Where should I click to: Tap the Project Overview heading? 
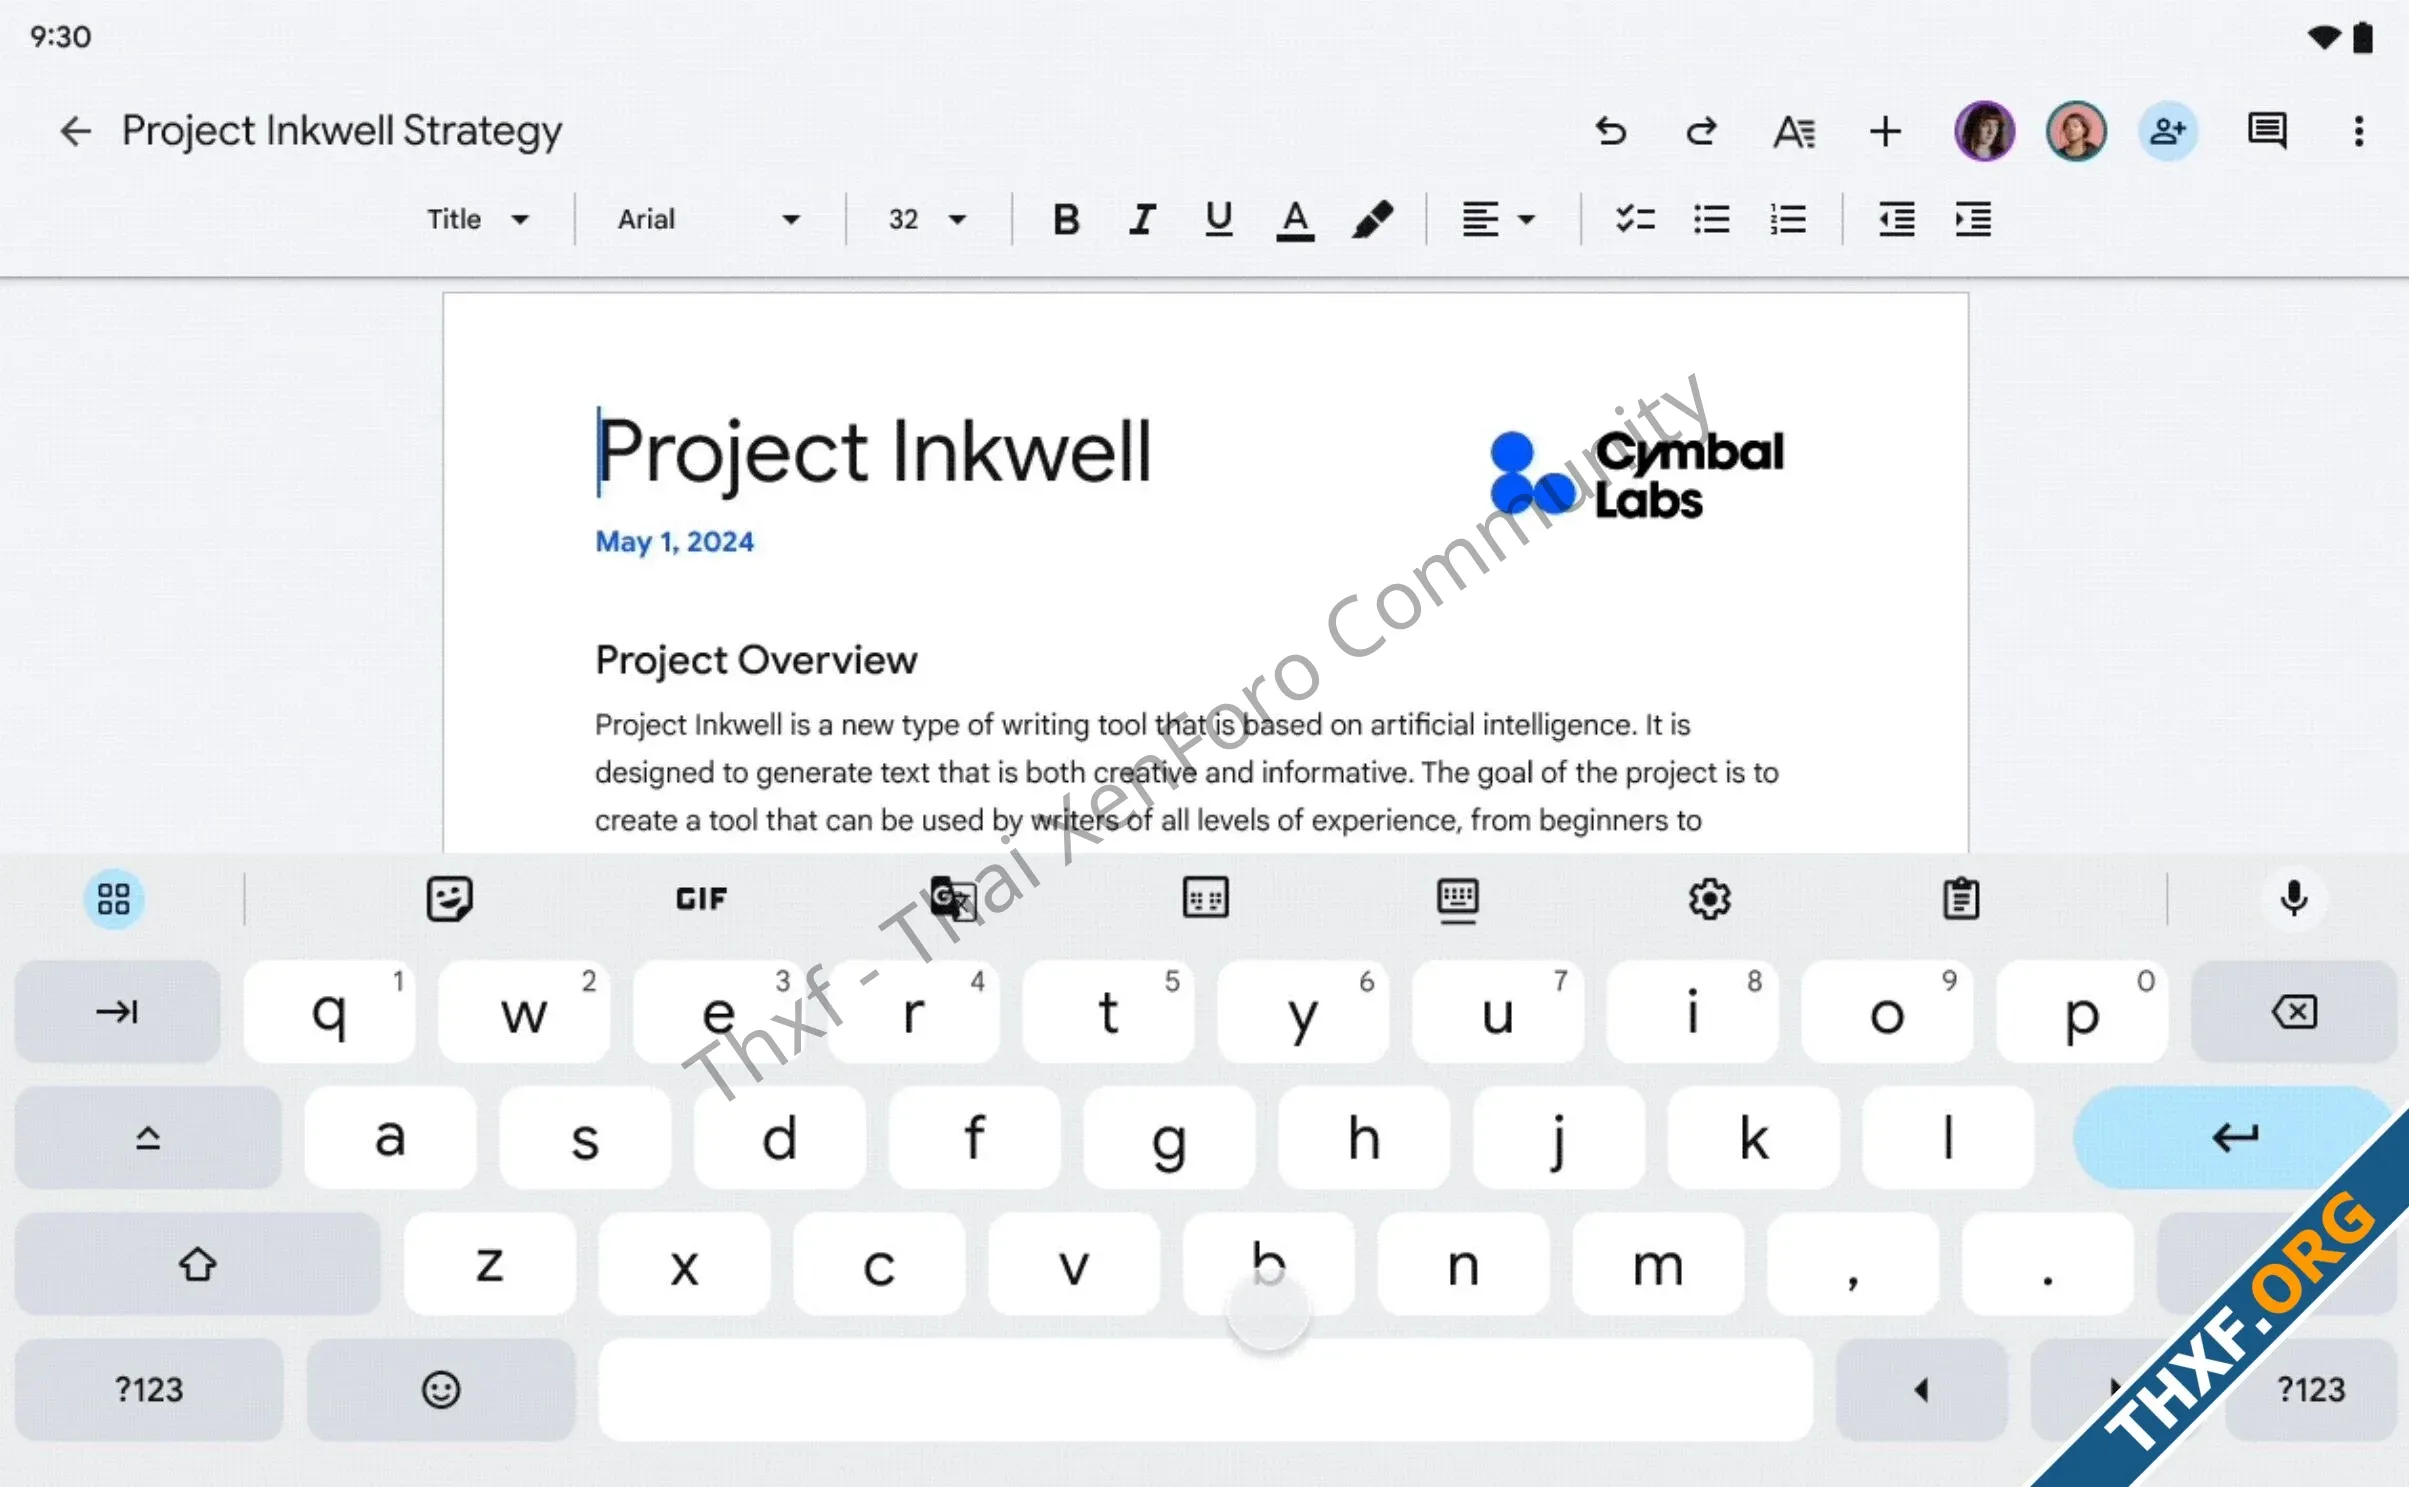[756, 660]
